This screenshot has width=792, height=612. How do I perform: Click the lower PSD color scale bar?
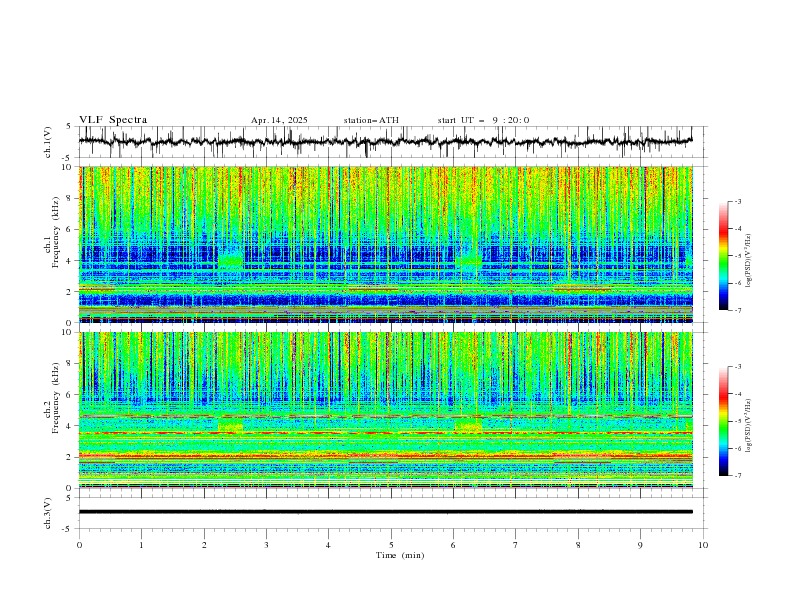point(723,421)
